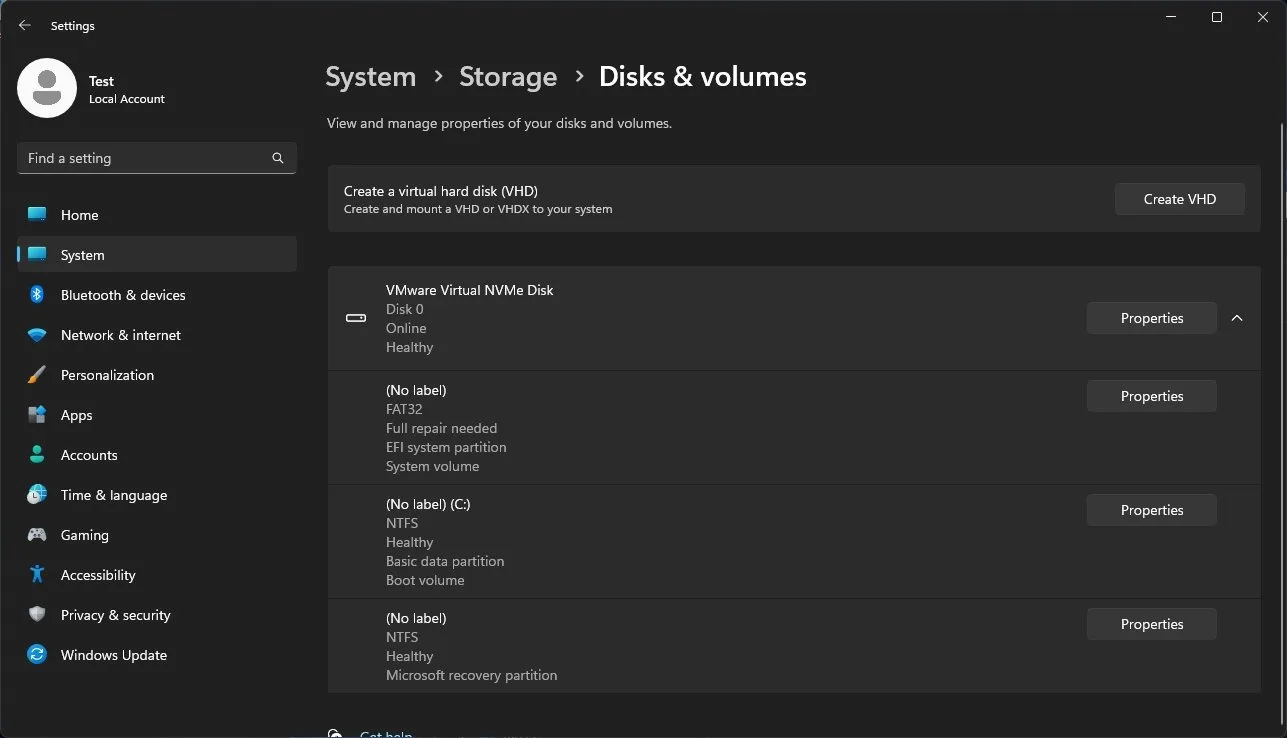Click the search magnifier icon

point(278,158)
